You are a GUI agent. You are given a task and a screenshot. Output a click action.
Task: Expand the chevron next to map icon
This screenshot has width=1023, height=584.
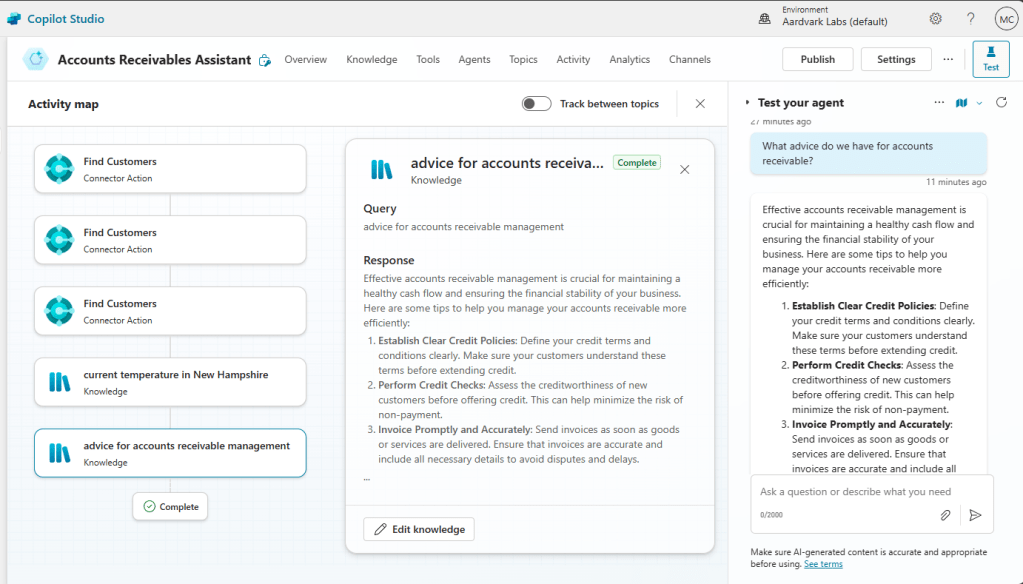pos(980,103)
